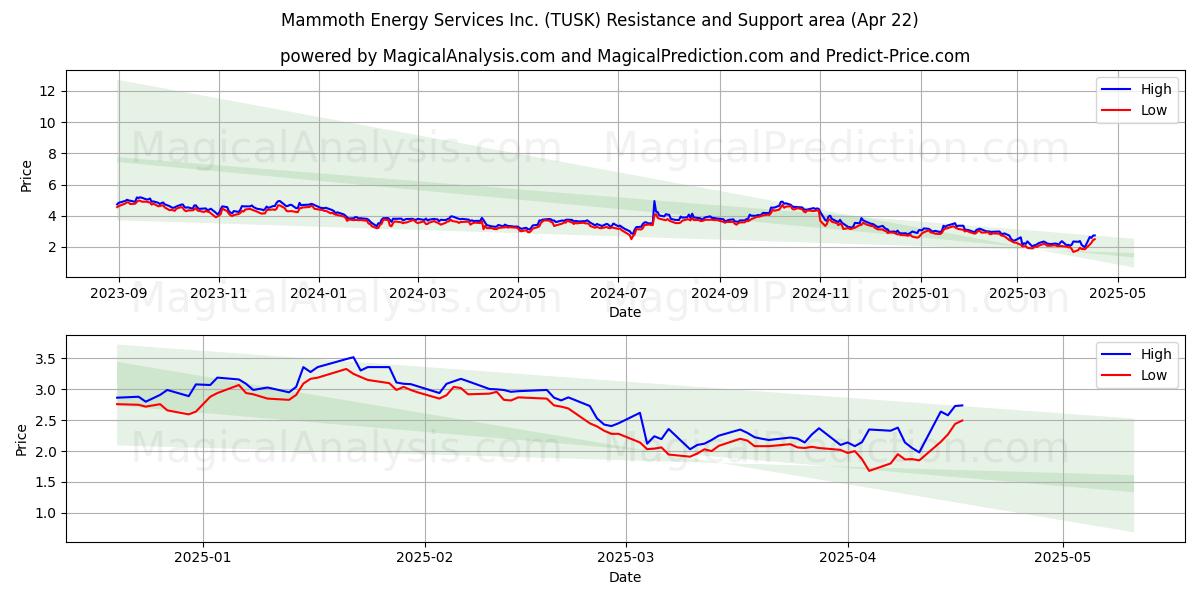Click the '2023-09' top x-axis label

click(x=119, y=294)
